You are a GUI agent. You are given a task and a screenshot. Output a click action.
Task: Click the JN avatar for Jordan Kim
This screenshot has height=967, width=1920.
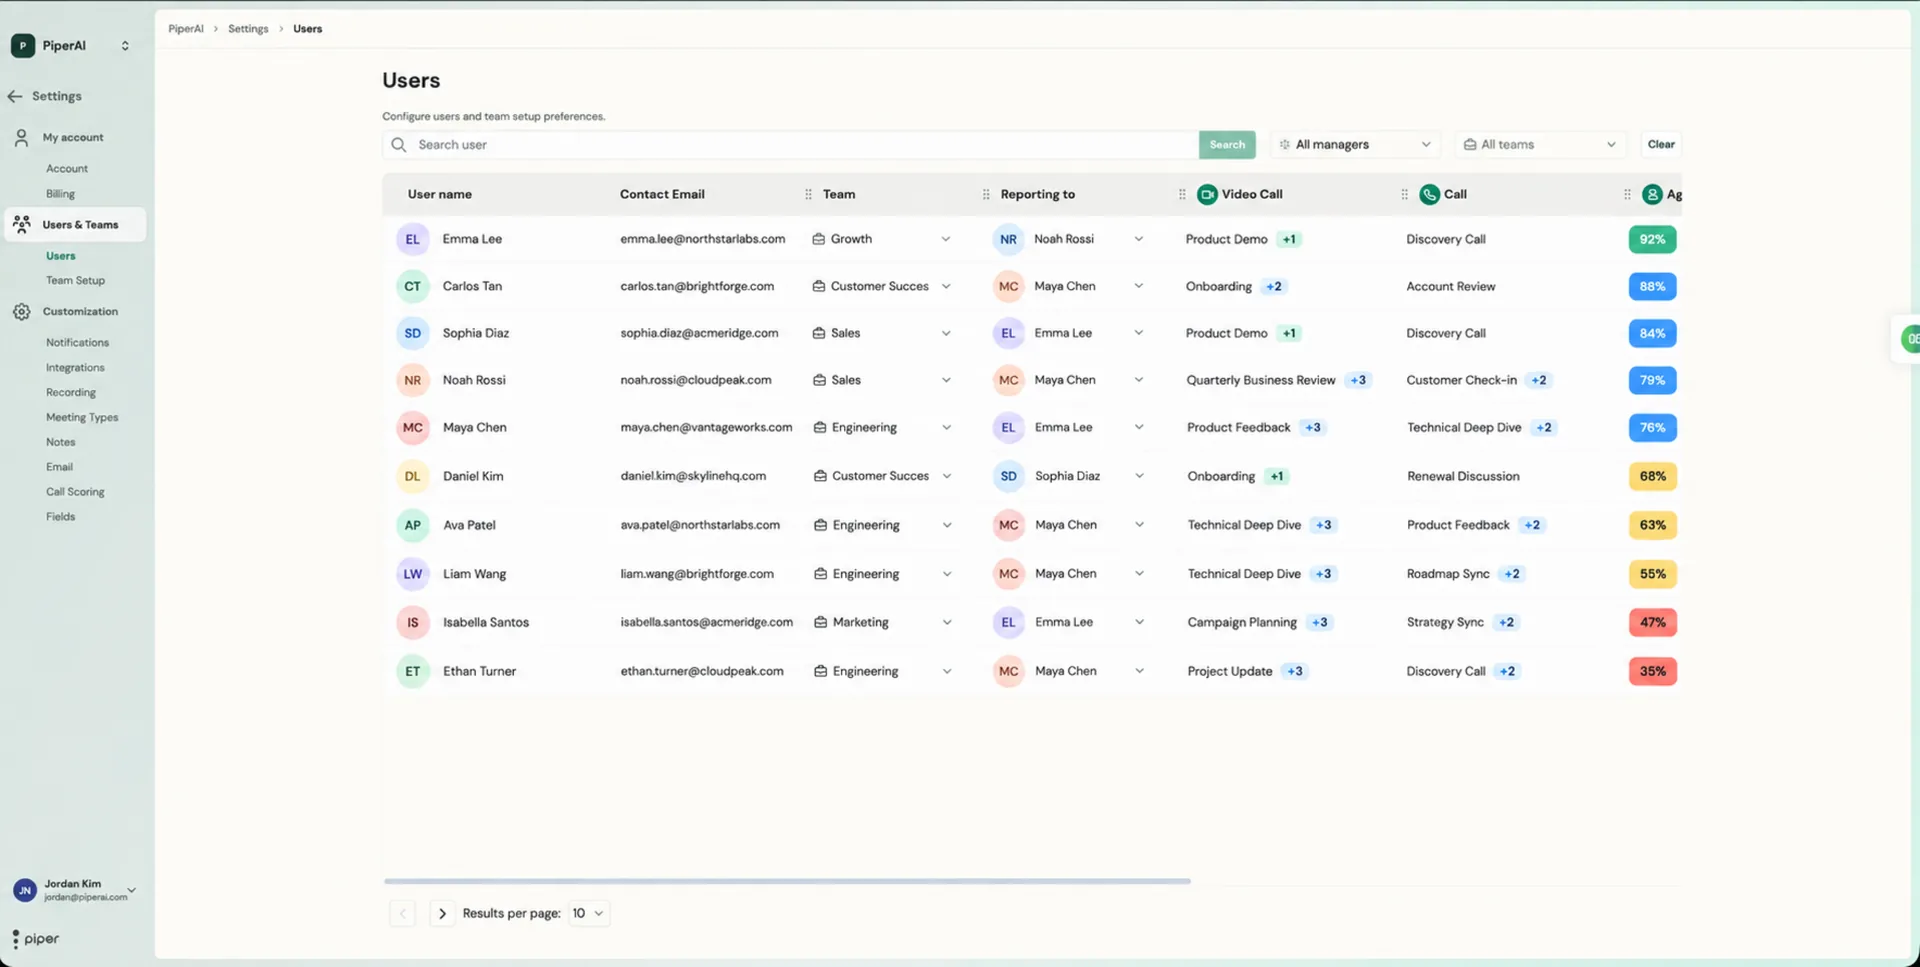[x=24, y=890]
